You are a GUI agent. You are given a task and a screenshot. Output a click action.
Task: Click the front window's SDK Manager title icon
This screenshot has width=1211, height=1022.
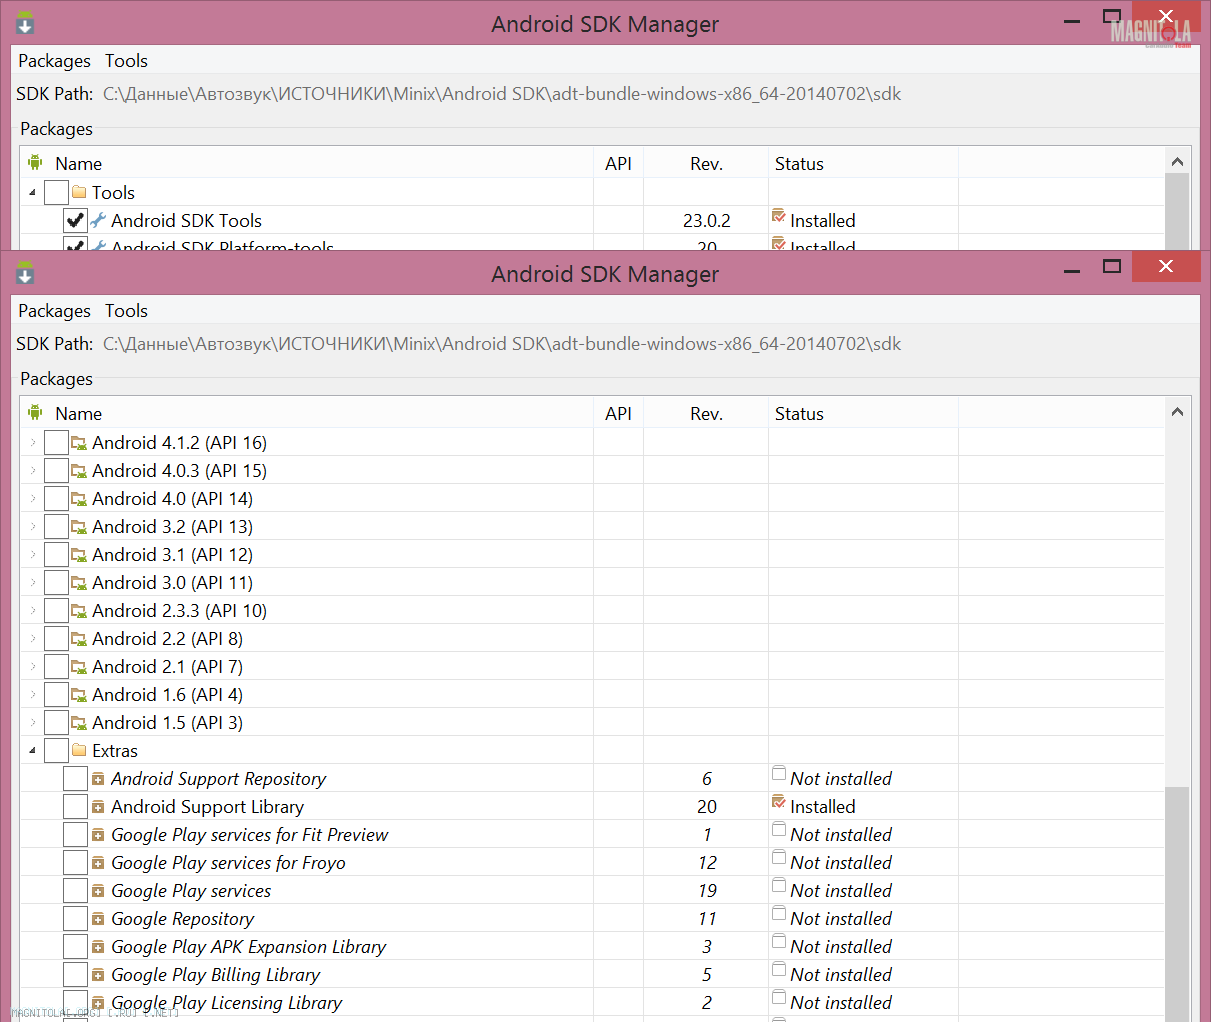[x=25, y=273]
